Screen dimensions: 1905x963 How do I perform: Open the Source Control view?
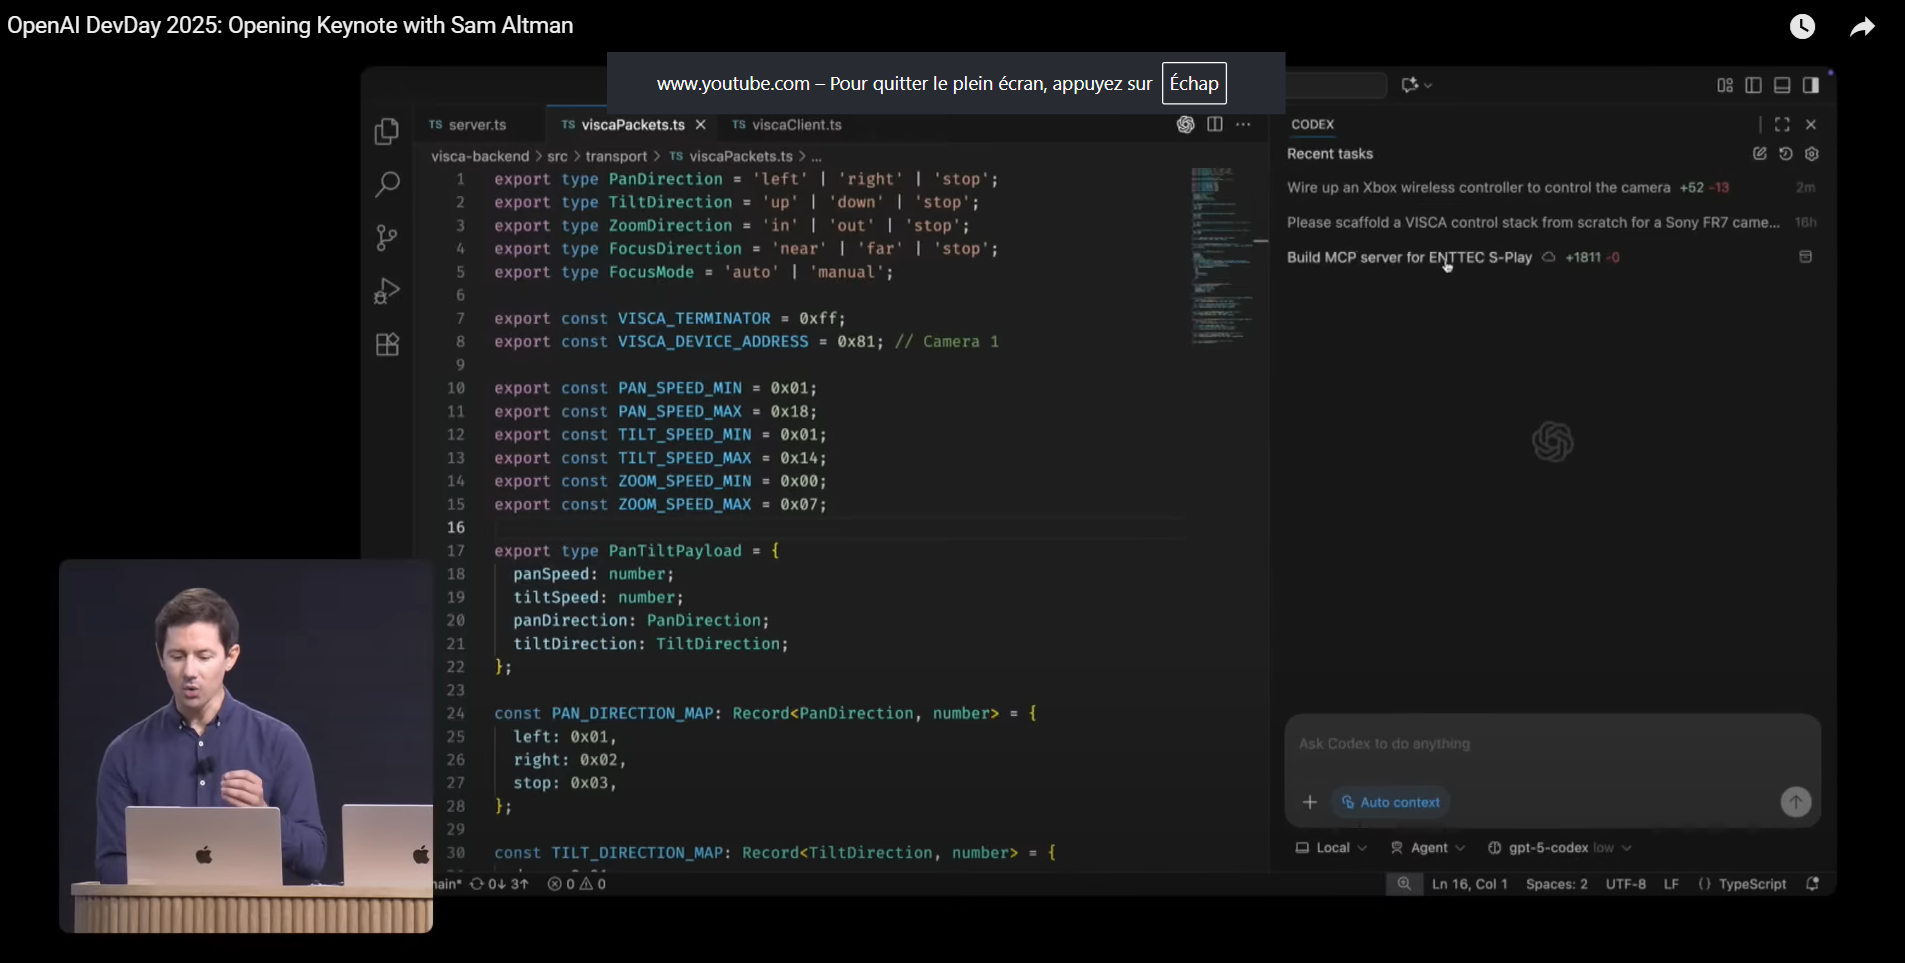pyautogui.click(x=387, y=238)
